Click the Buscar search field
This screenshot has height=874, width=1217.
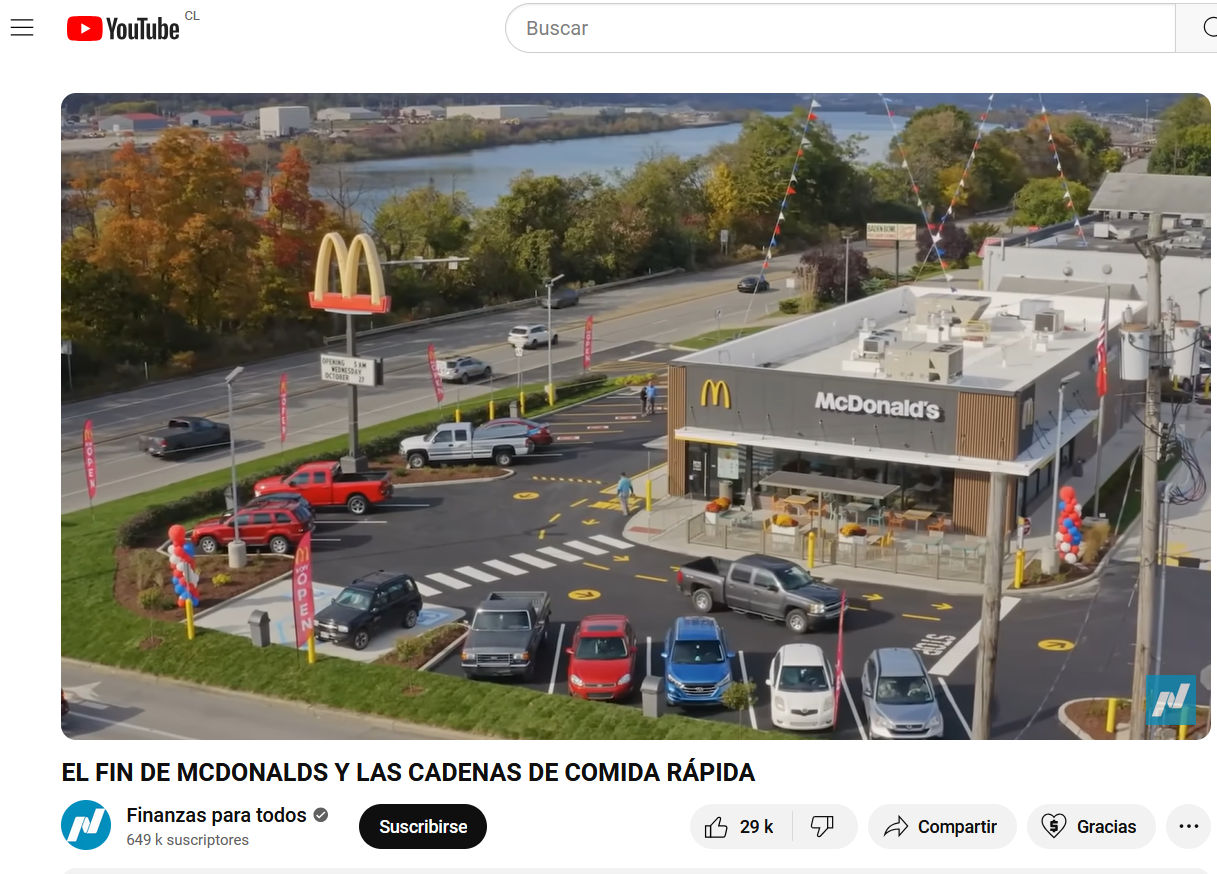click(x=840, y=28)
